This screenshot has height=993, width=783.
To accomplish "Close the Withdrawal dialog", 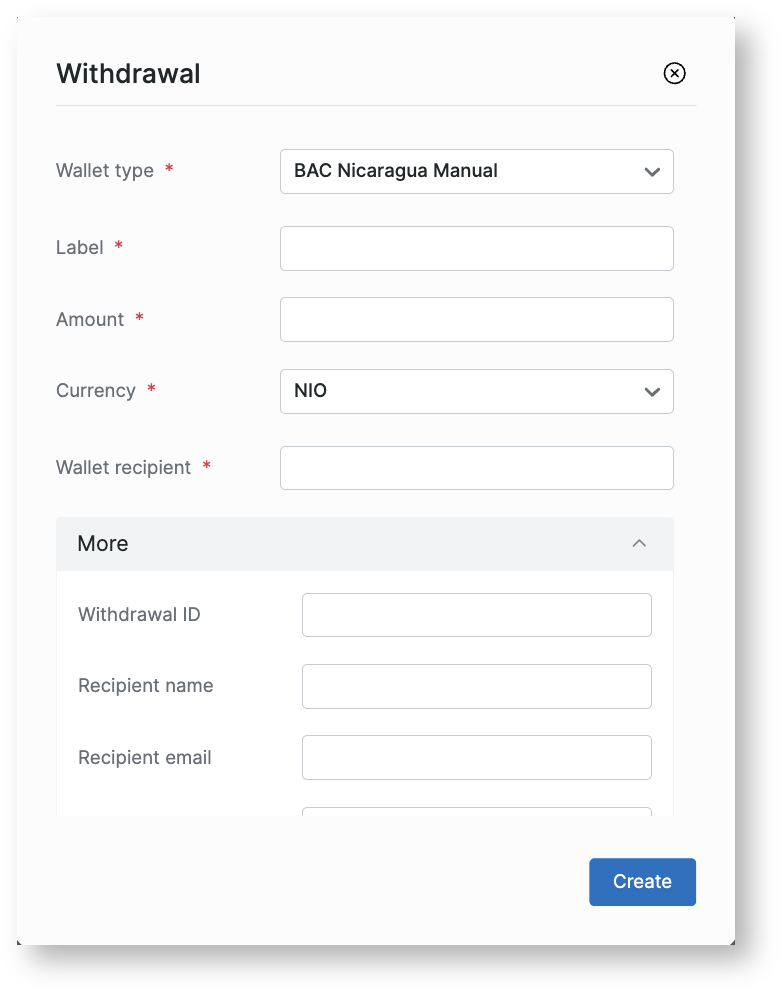I will click(675, 73).
